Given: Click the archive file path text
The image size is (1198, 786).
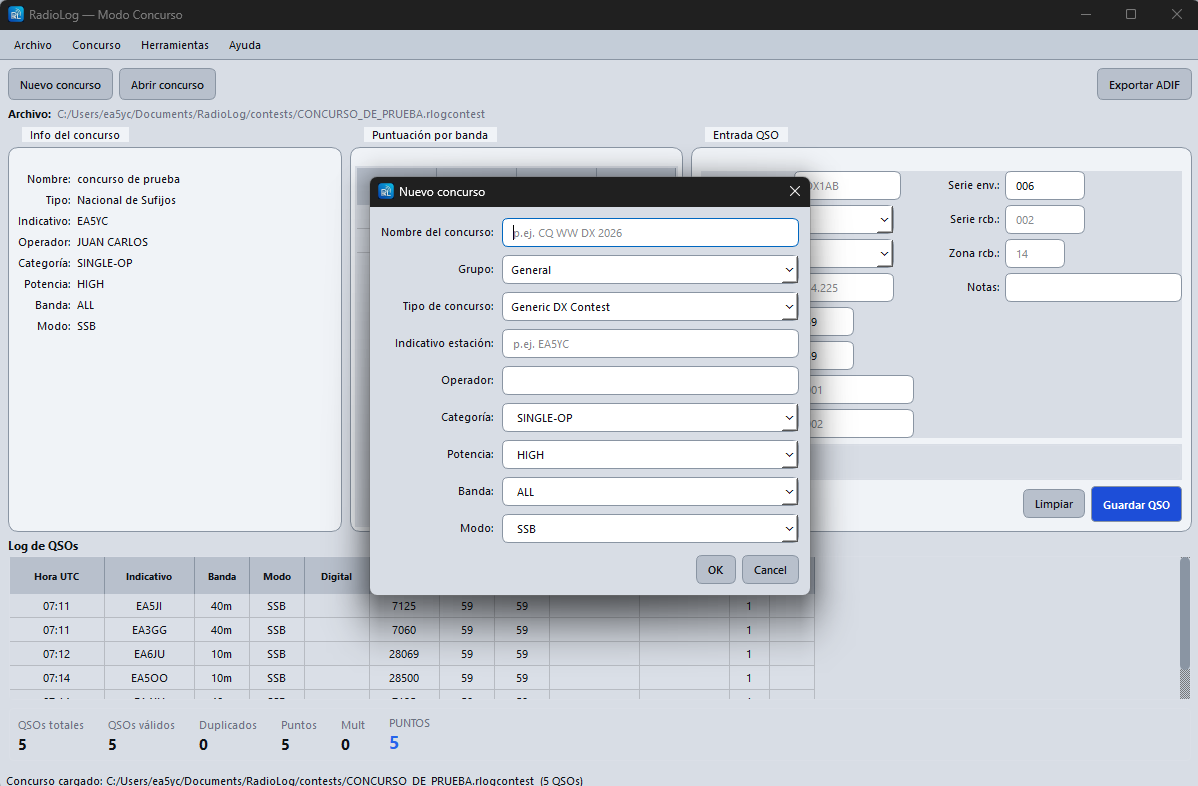Looking at the screenshot, I should [270, 114].
